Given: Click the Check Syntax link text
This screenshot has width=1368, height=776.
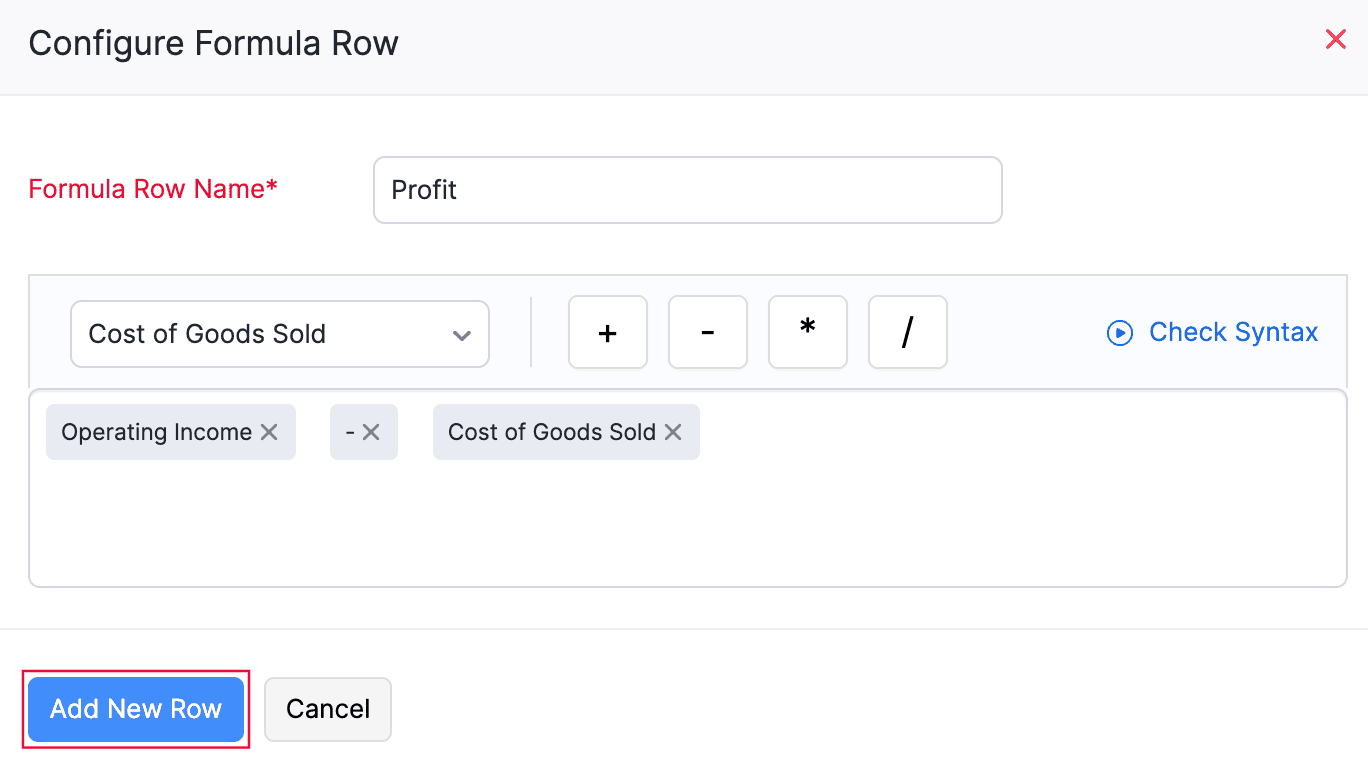Looking at the screenshot, I should point(1233,332).
